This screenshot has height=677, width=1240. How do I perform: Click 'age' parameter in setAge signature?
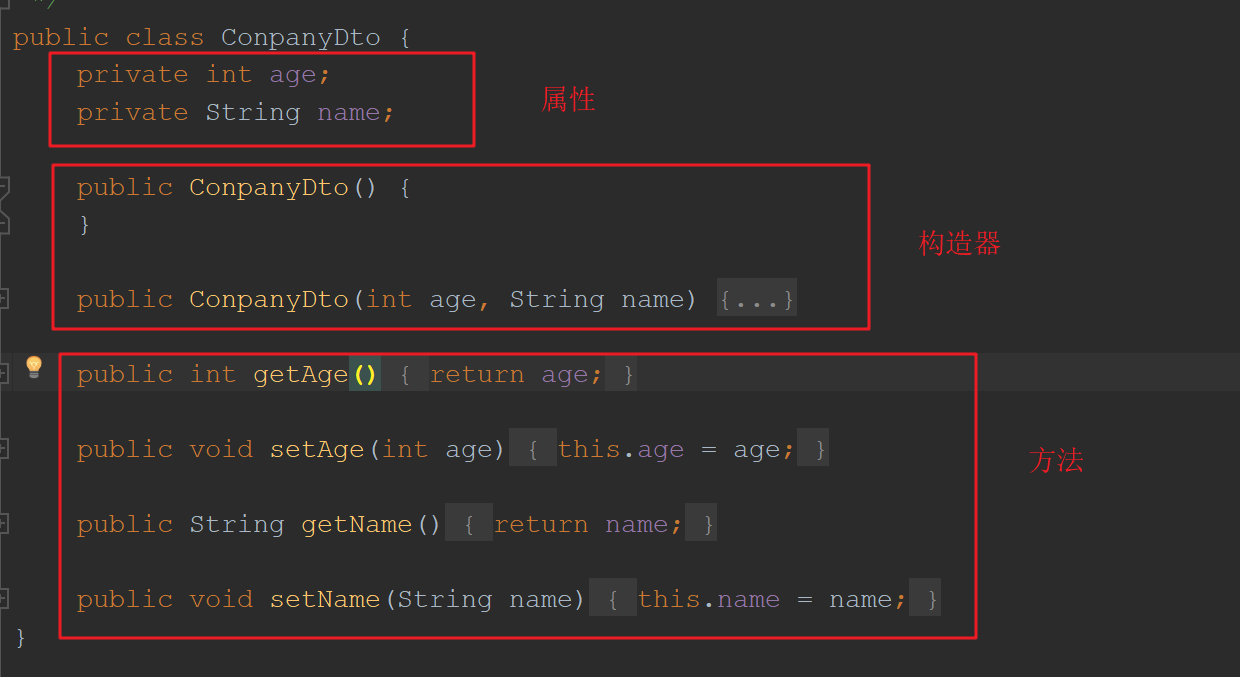(469, 449)
